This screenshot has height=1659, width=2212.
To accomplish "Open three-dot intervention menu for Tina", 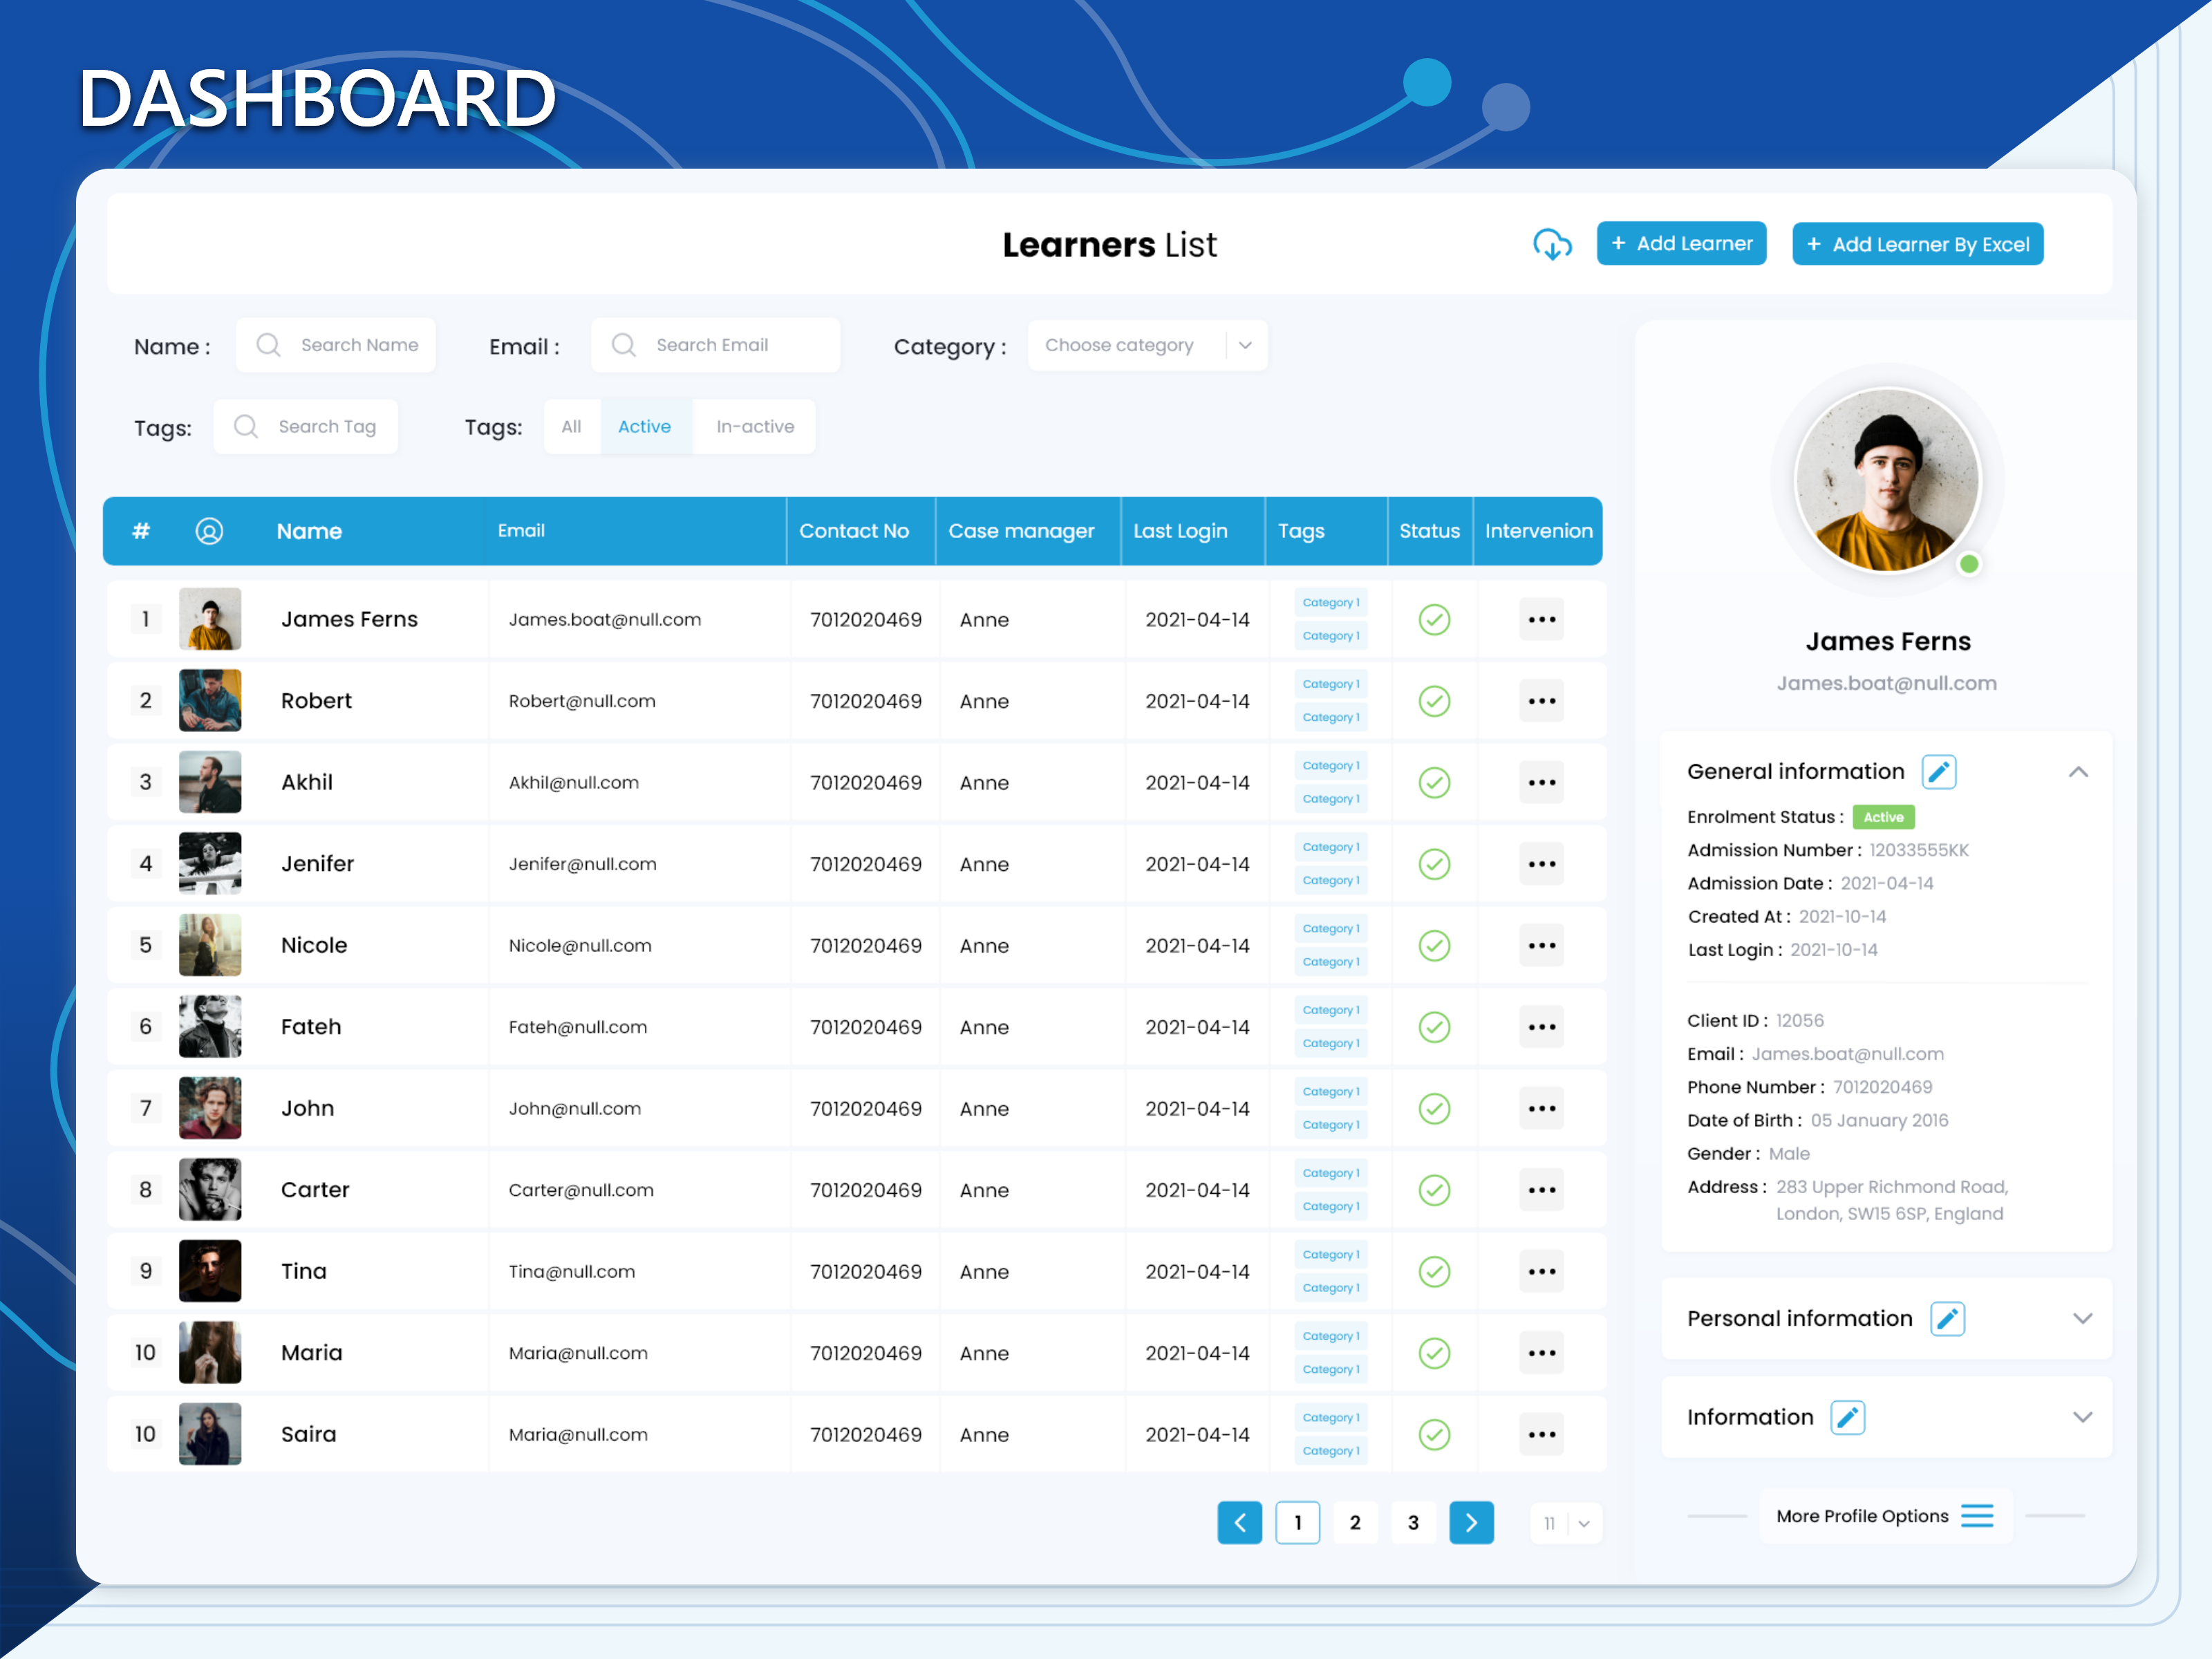I will [1541, 1272].
